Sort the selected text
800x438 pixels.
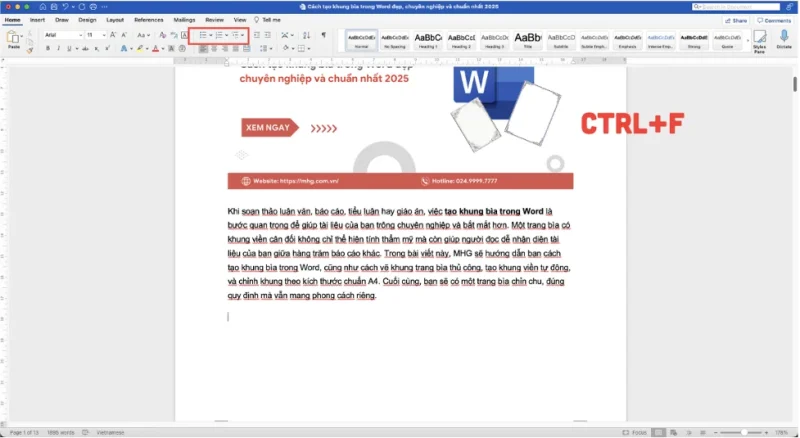coord(306,35)
